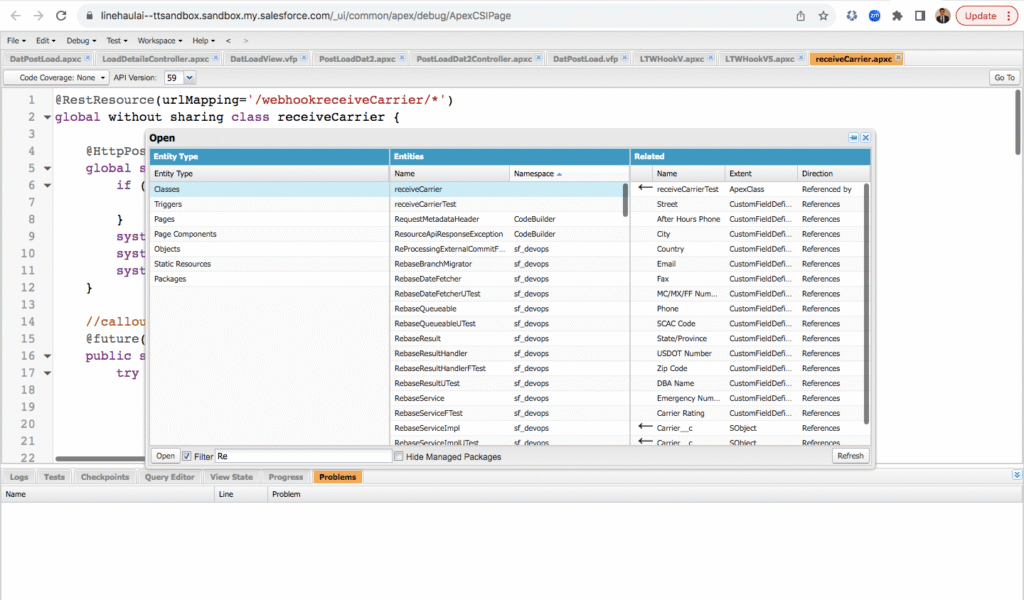Screen dimensions: 1024x600
Task: Open the File menu
Action: 16,40
